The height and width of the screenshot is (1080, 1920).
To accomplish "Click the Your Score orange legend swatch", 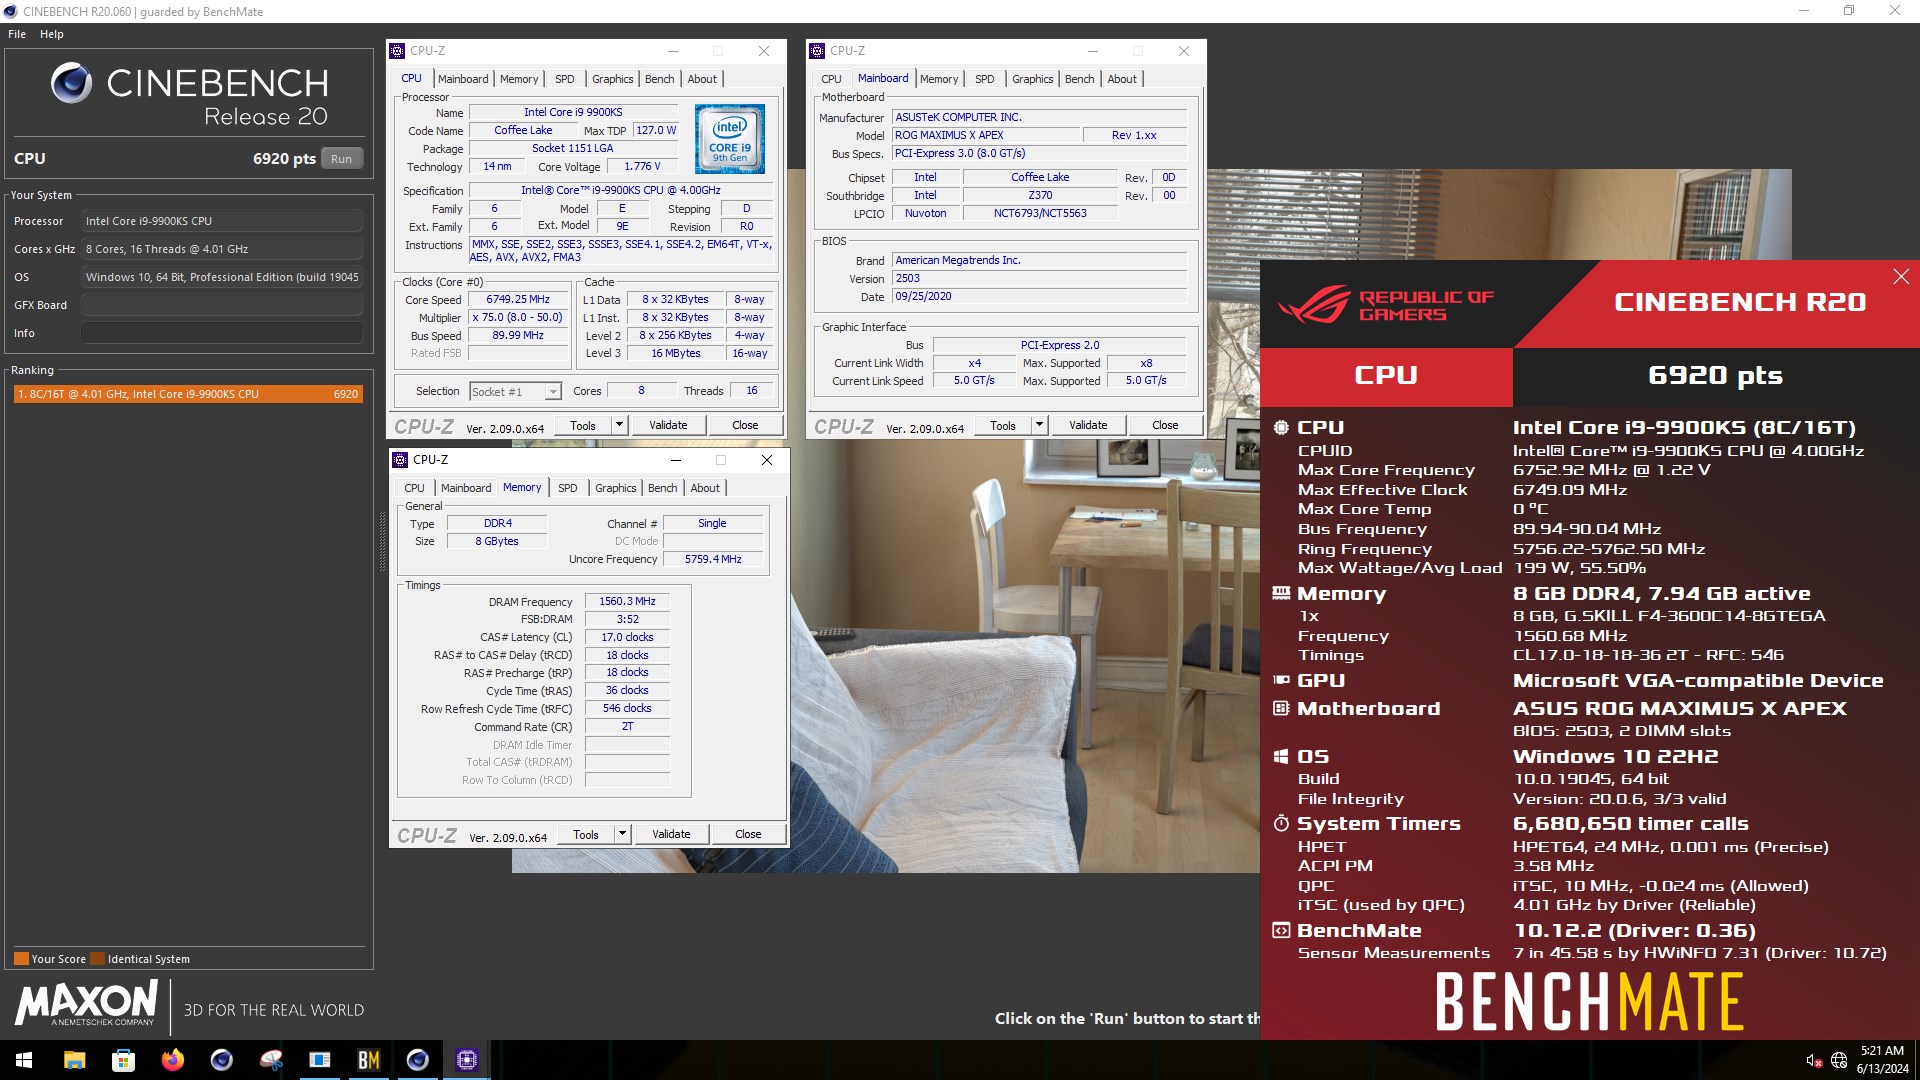I will tap(21, 958).
